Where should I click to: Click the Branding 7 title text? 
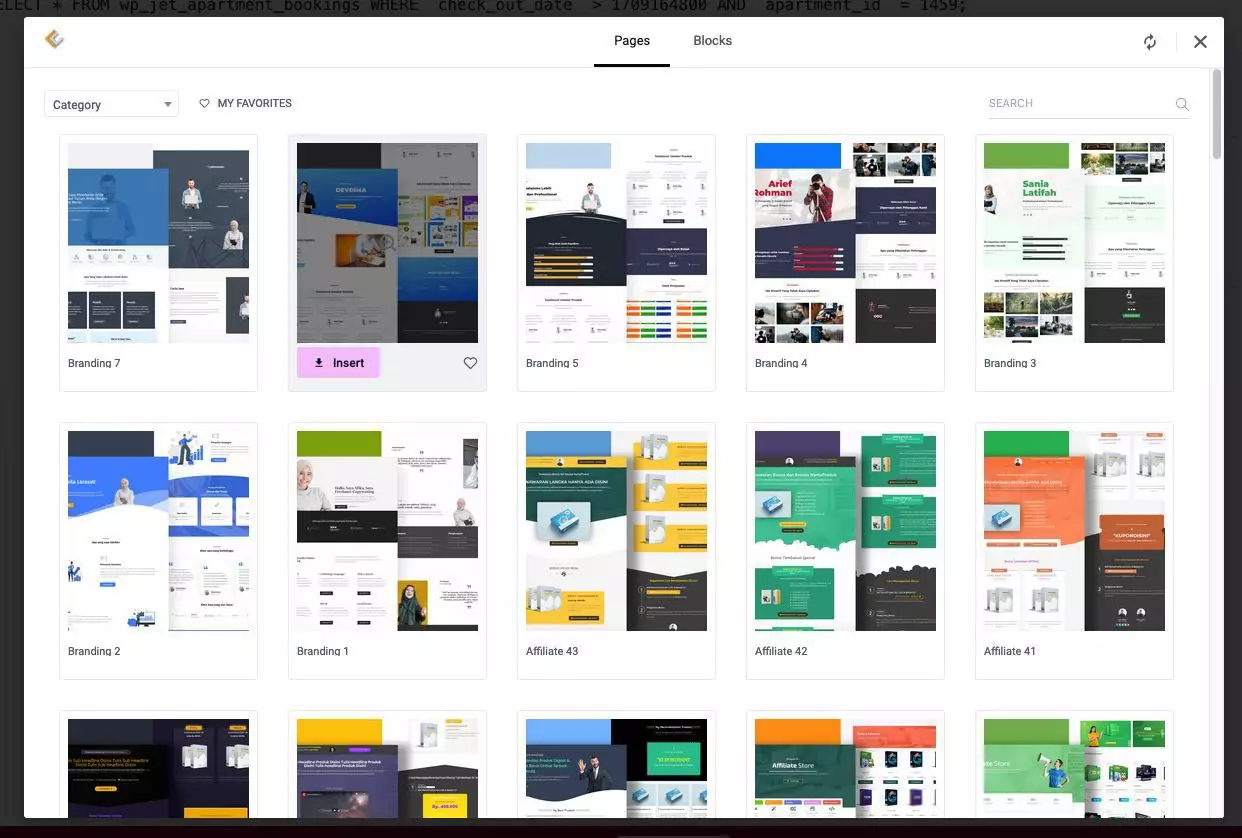[x=94, y=363]
